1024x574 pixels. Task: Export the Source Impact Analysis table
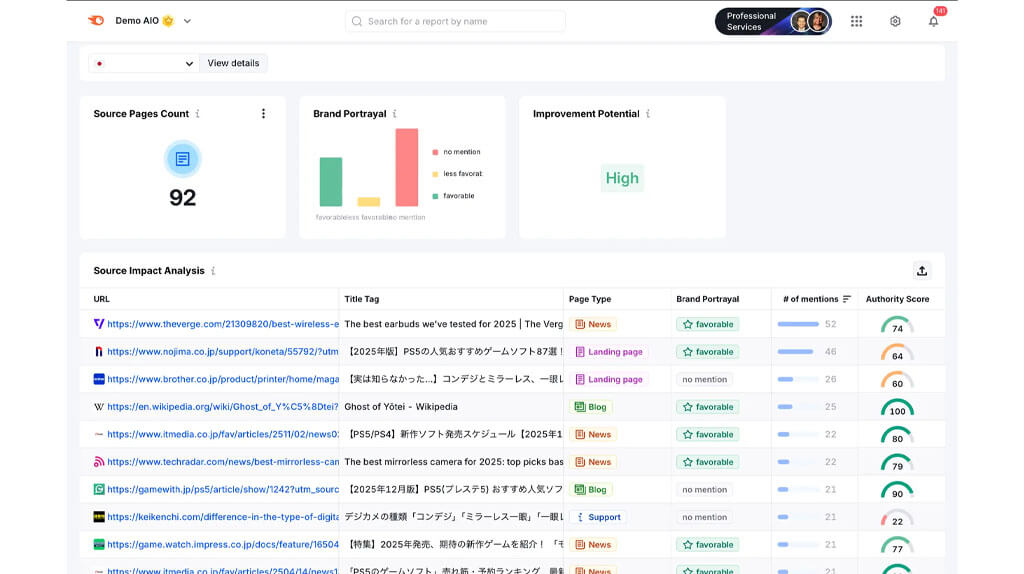(x=921, y=270)
